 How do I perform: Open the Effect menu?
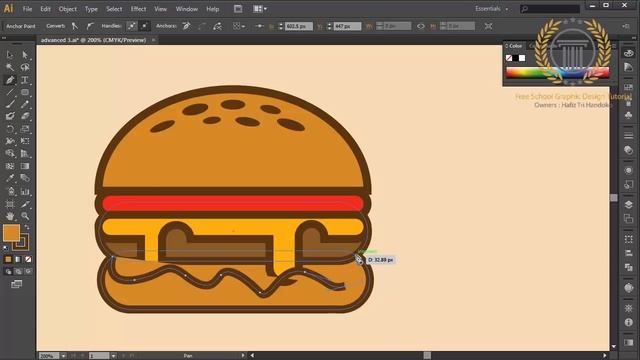tap(138, 9)
